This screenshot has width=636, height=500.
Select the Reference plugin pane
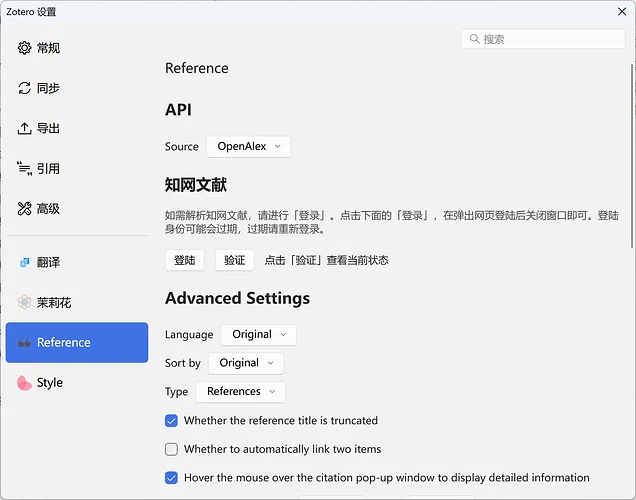click(77, 343)
